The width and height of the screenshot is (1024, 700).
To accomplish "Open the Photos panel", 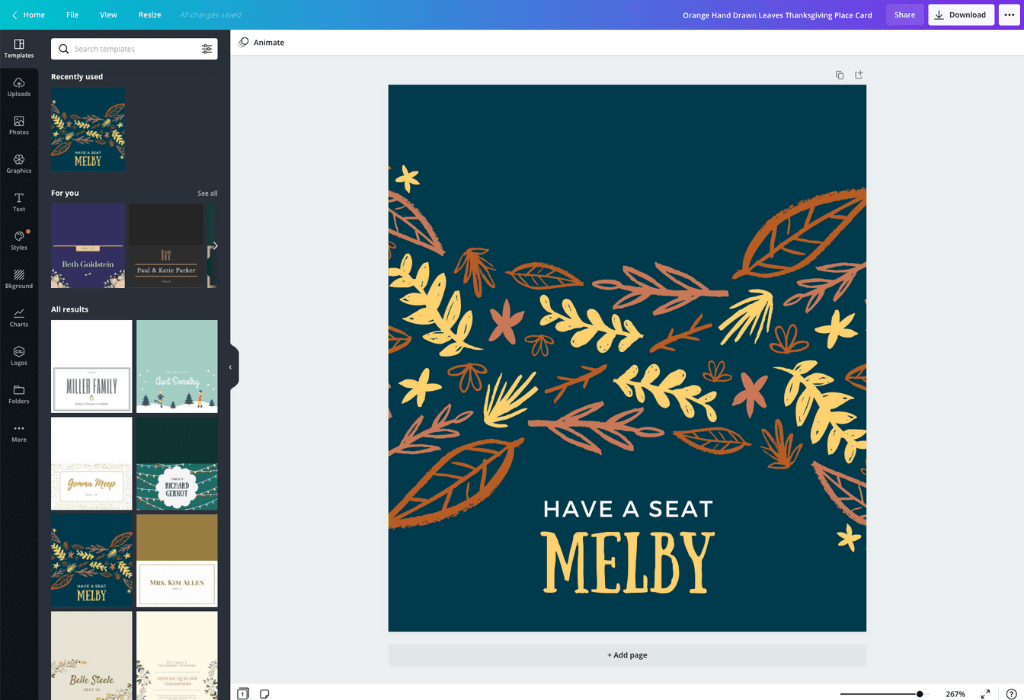I will [19, 125].
